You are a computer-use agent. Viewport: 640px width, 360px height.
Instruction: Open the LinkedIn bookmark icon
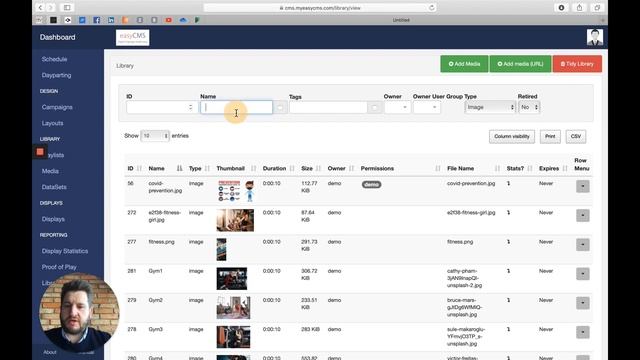click(111, 20)
